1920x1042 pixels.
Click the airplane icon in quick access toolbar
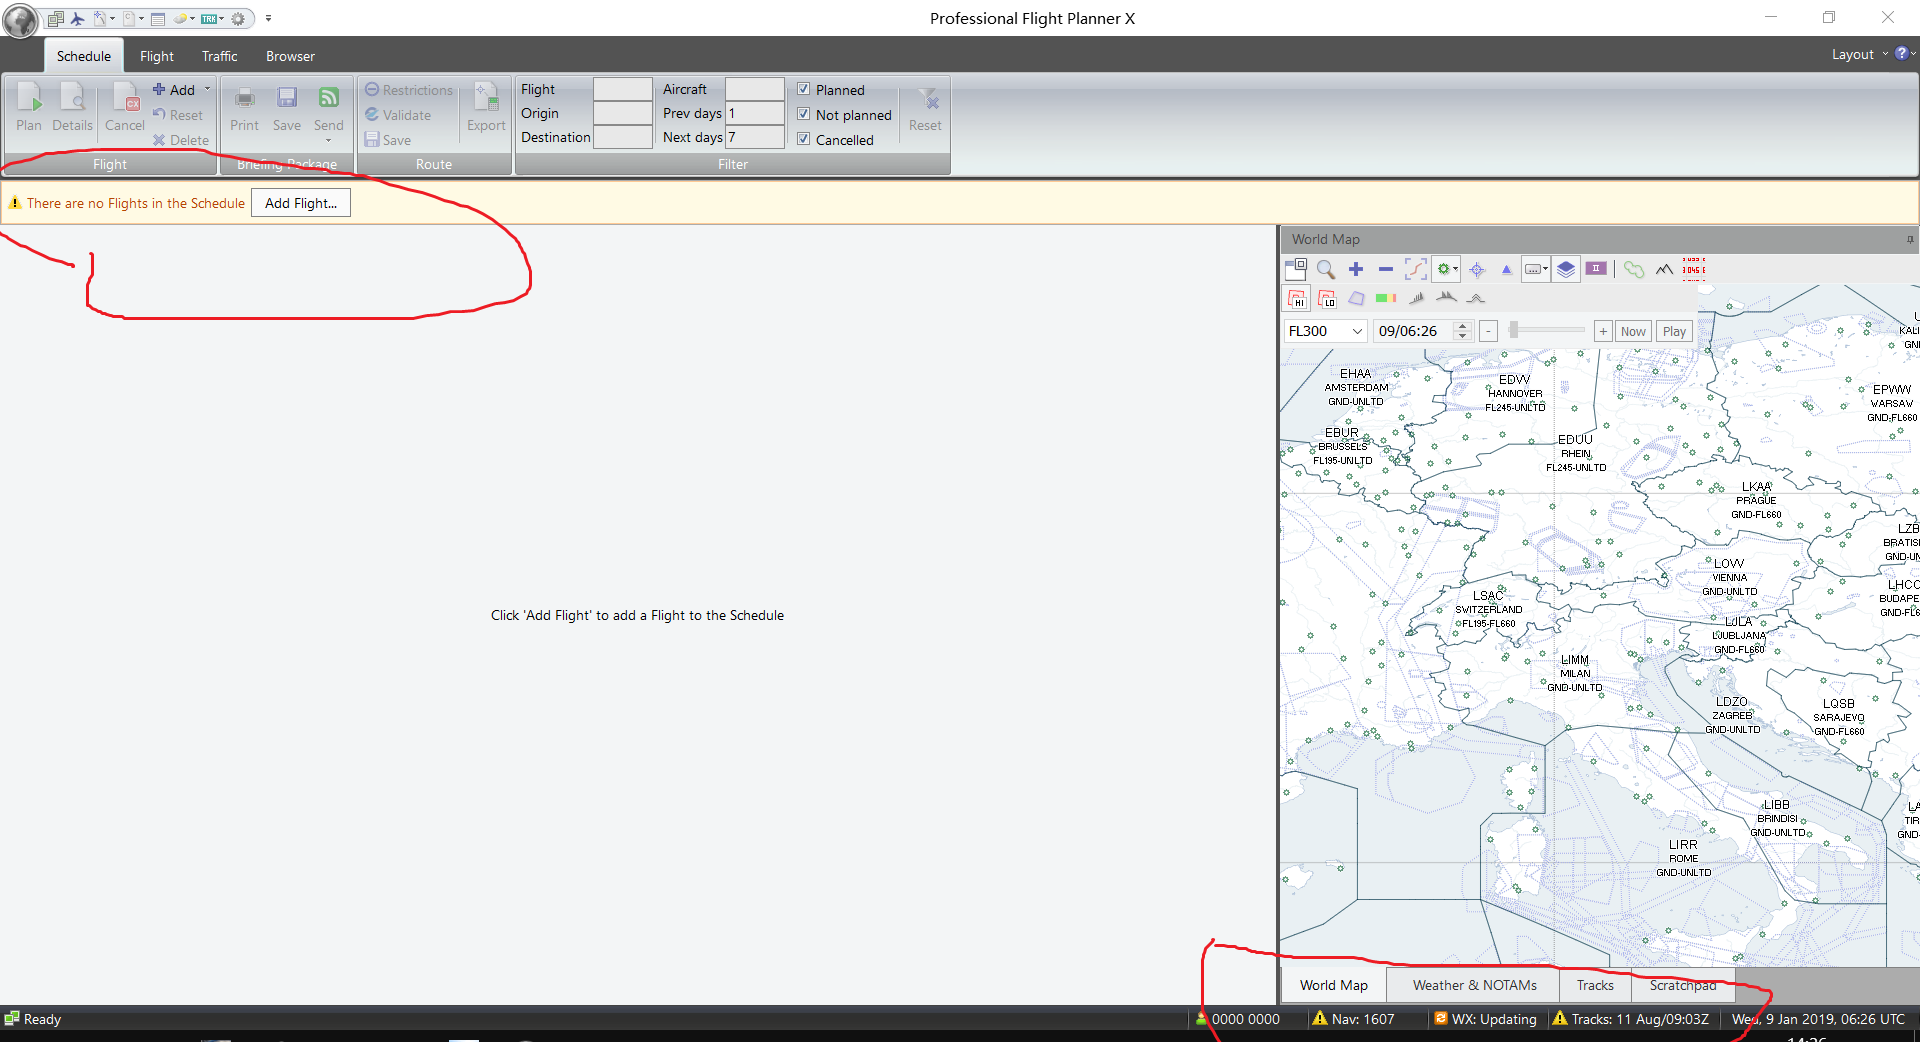77,18
